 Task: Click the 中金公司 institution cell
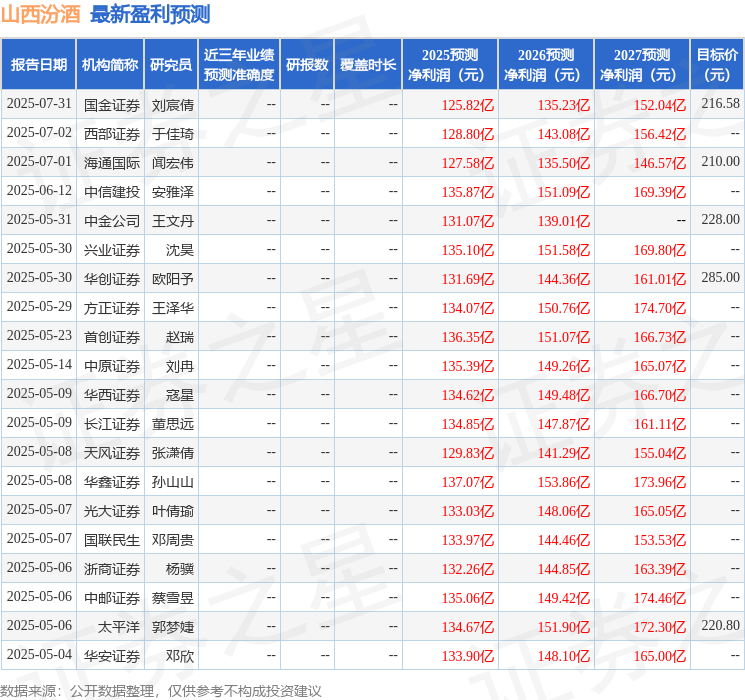[112, 221]
